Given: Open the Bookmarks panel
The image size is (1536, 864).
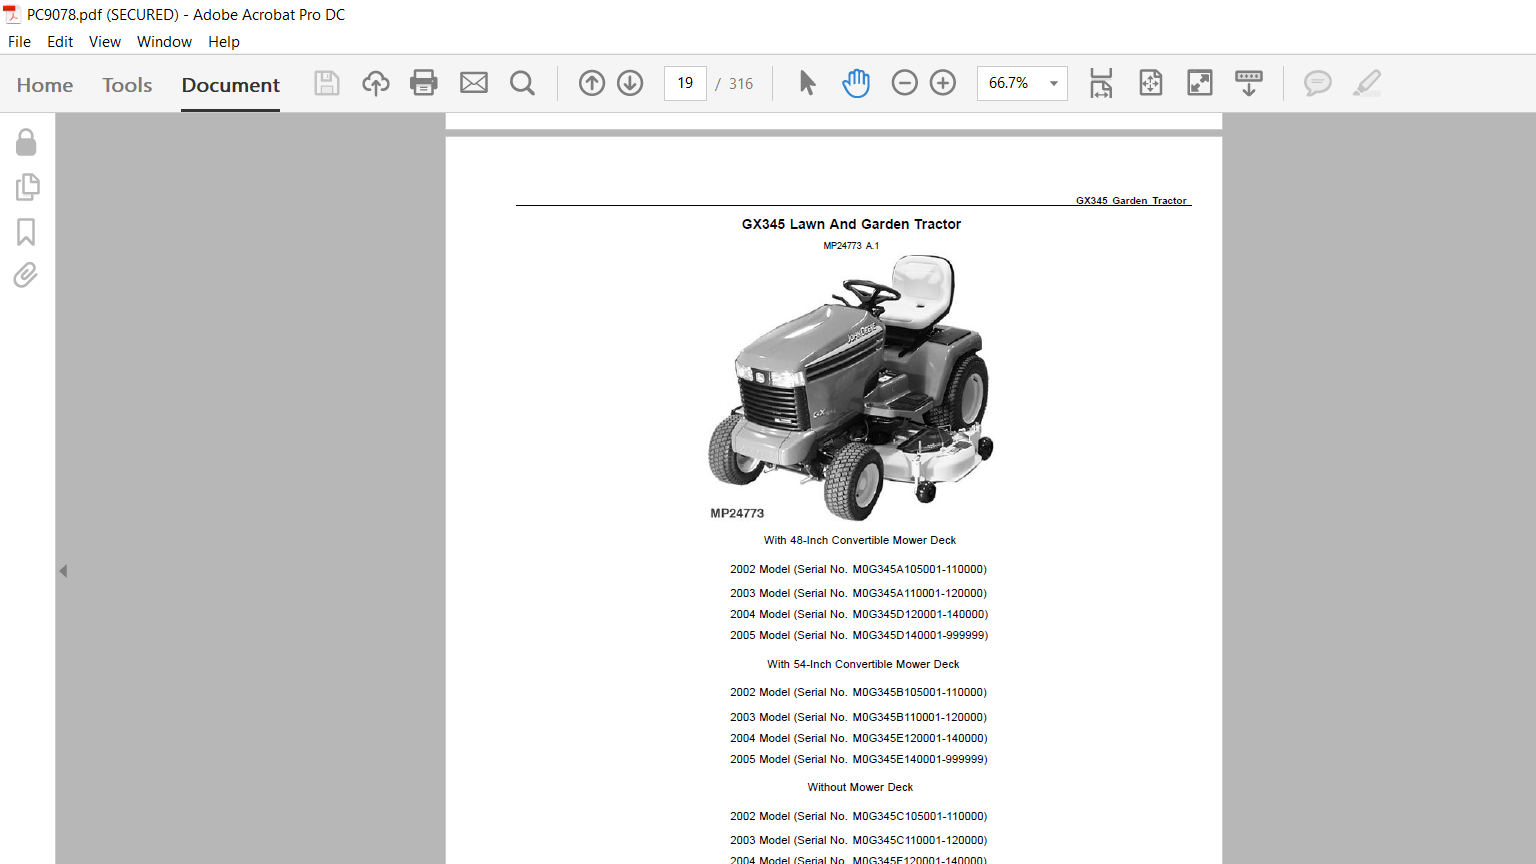Looking at the screenshot, I should (26, 232).
